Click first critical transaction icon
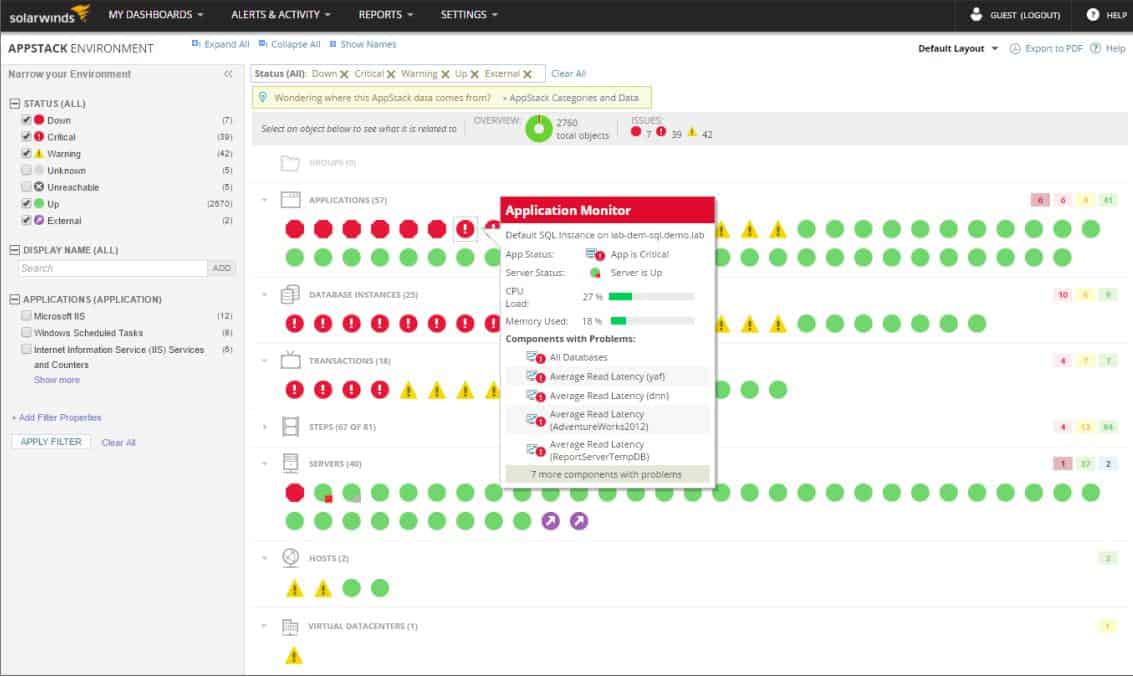 pos(295,389)
